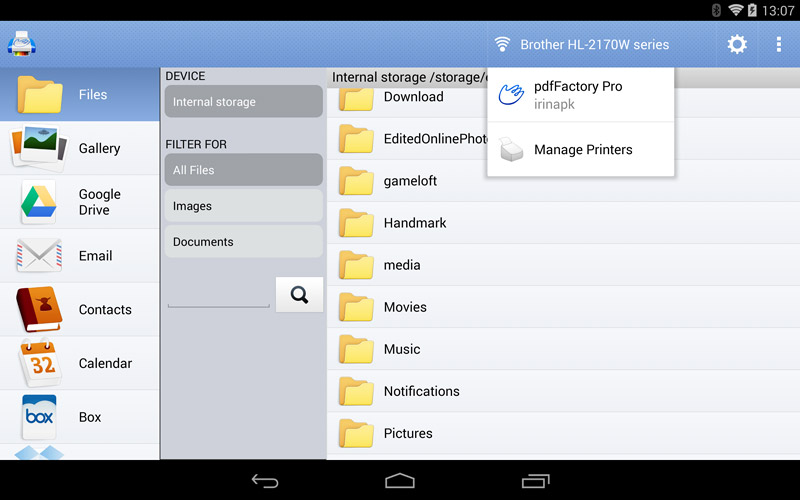Open the Email source tab

point(80,256)
